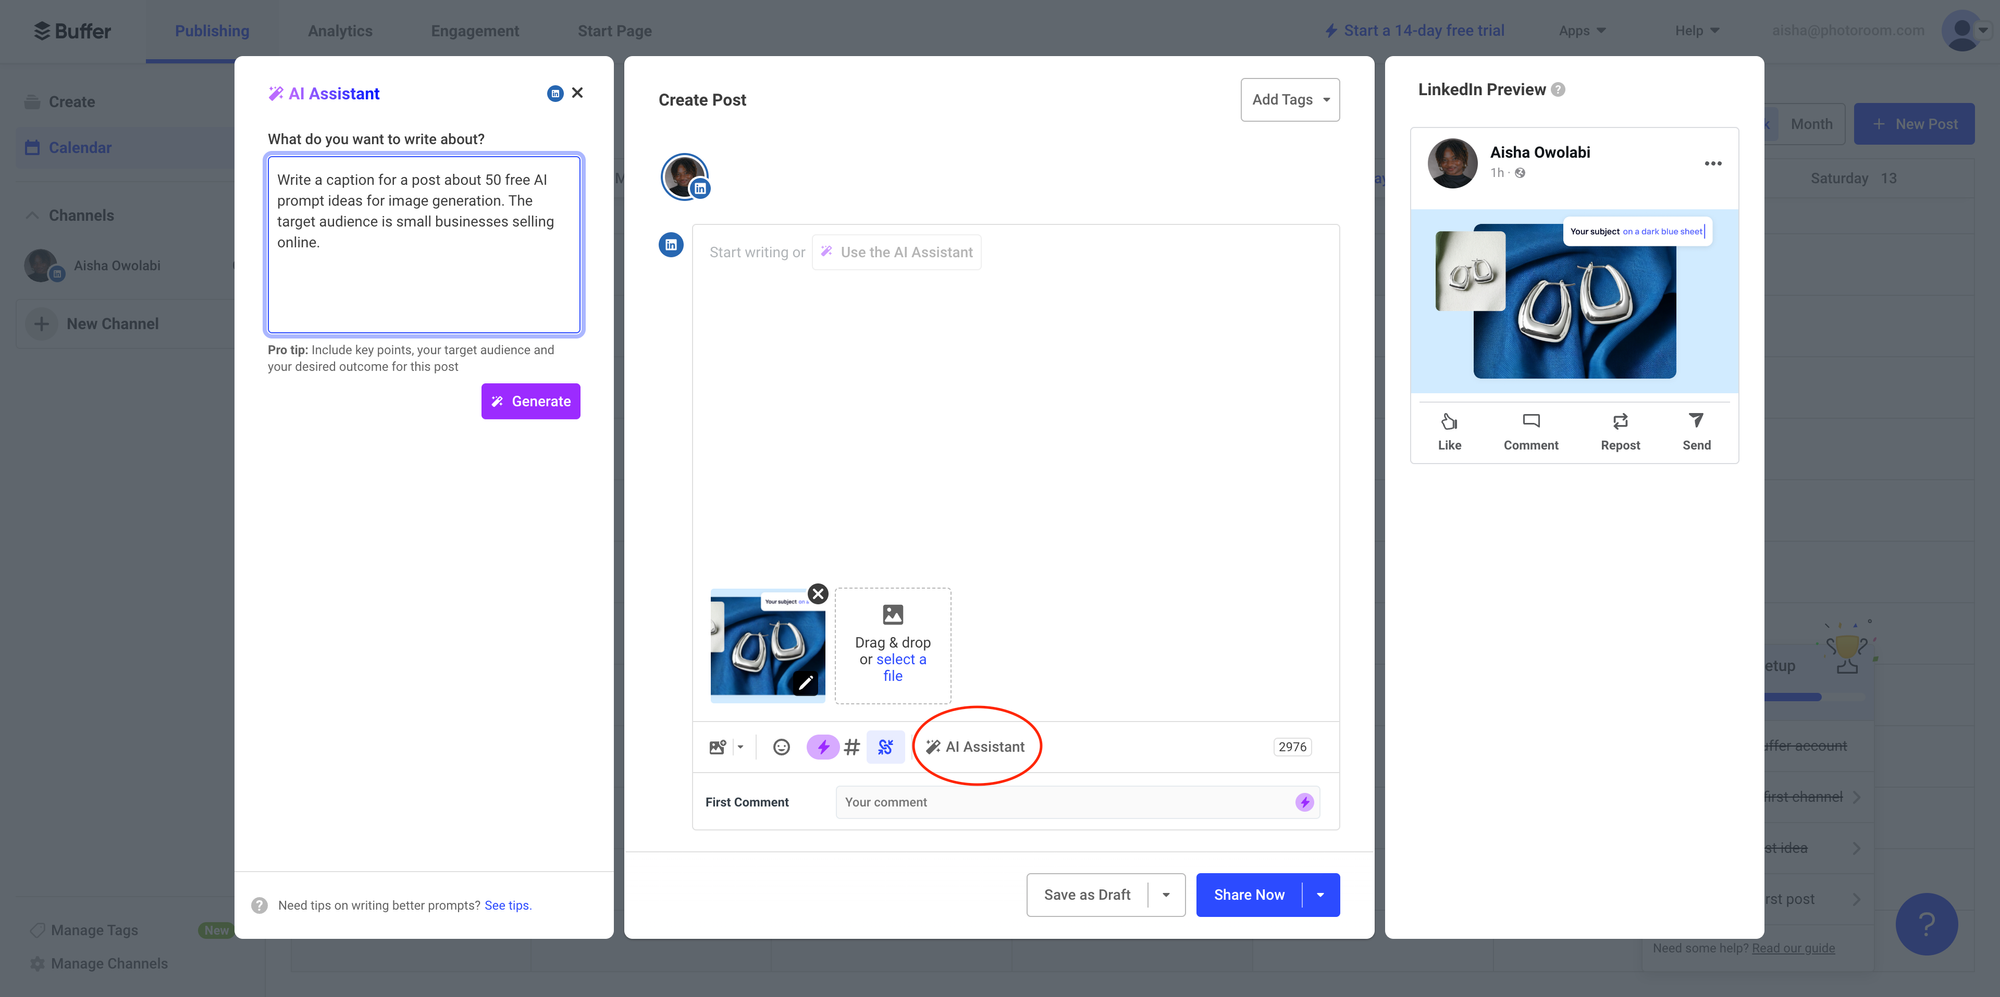Open the Apps menu
This screenshot has height=997, width=2000.
(x=1582, y=30)
